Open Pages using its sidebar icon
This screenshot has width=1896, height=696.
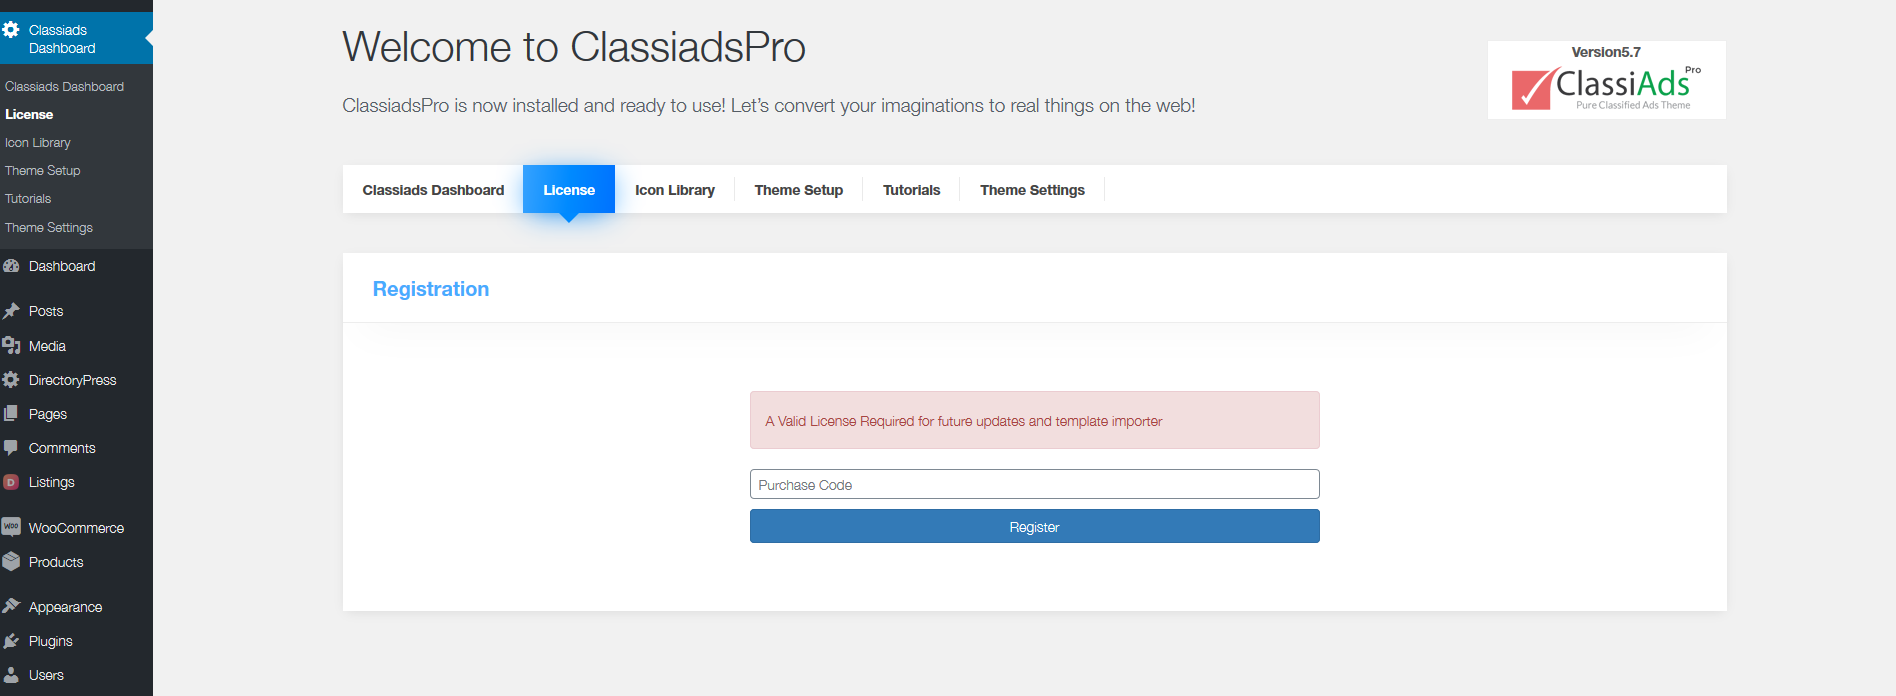(x=11, y=414)
